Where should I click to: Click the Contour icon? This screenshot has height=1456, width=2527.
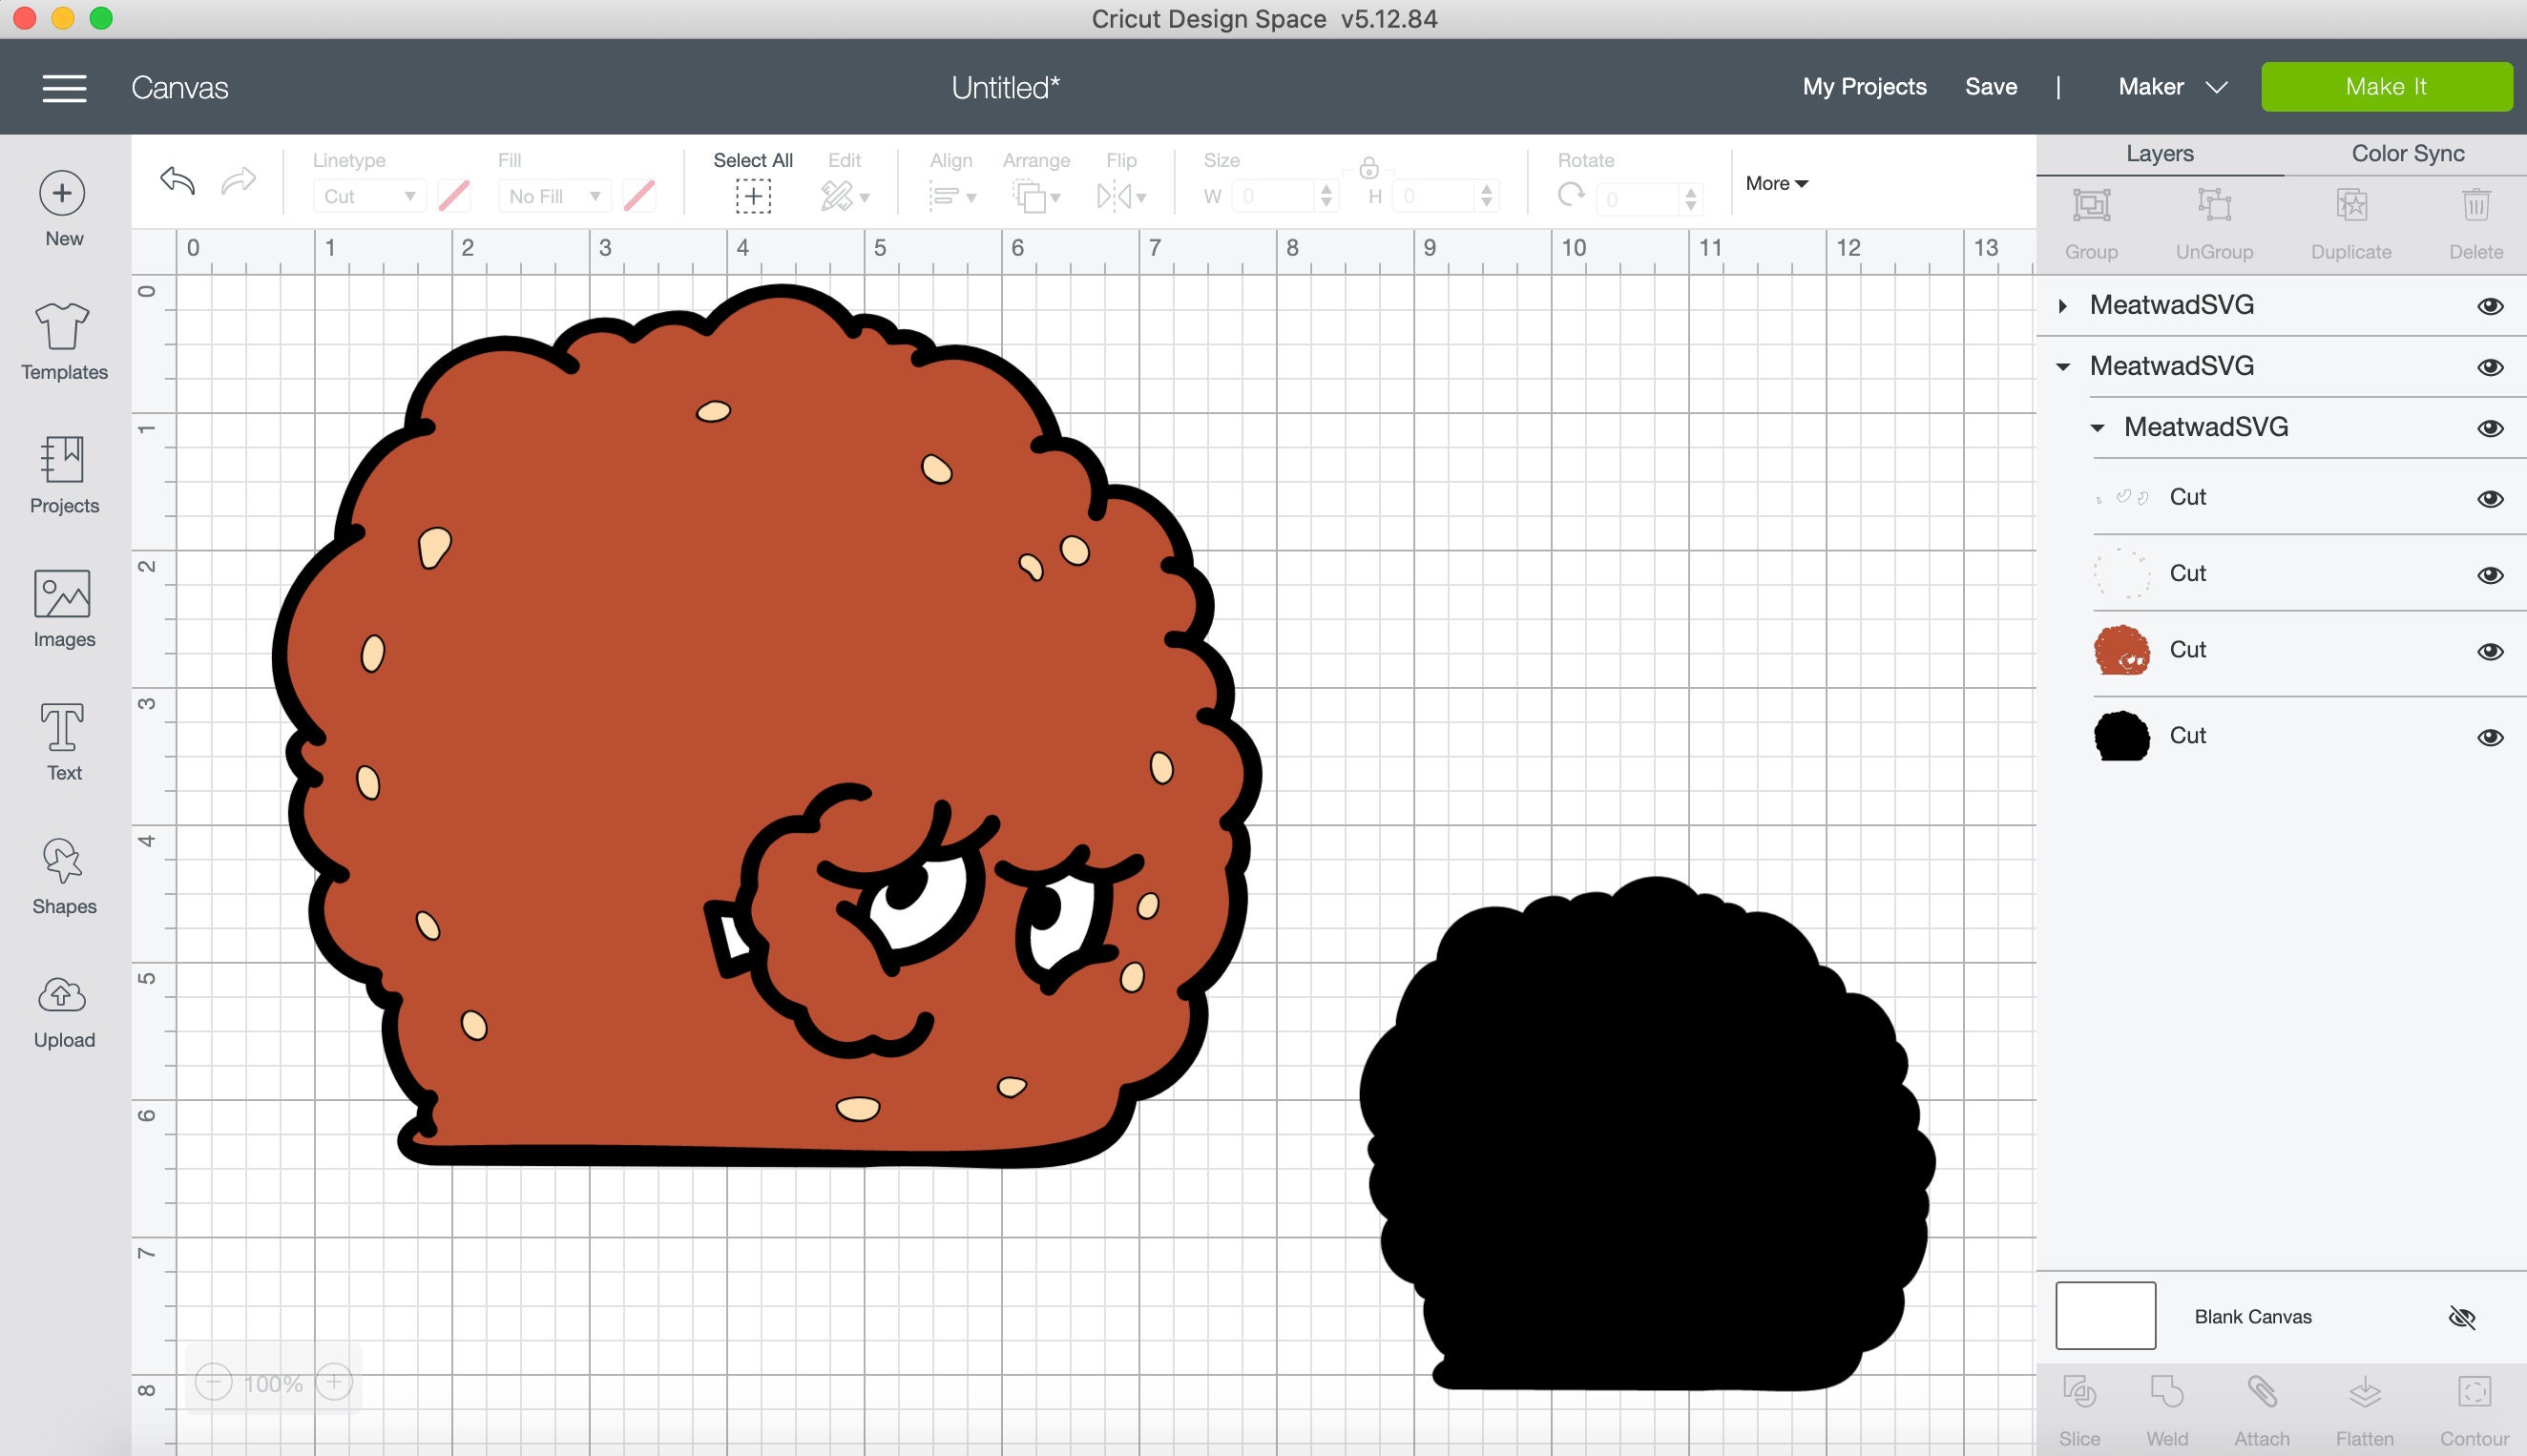click(2475, 1391)
